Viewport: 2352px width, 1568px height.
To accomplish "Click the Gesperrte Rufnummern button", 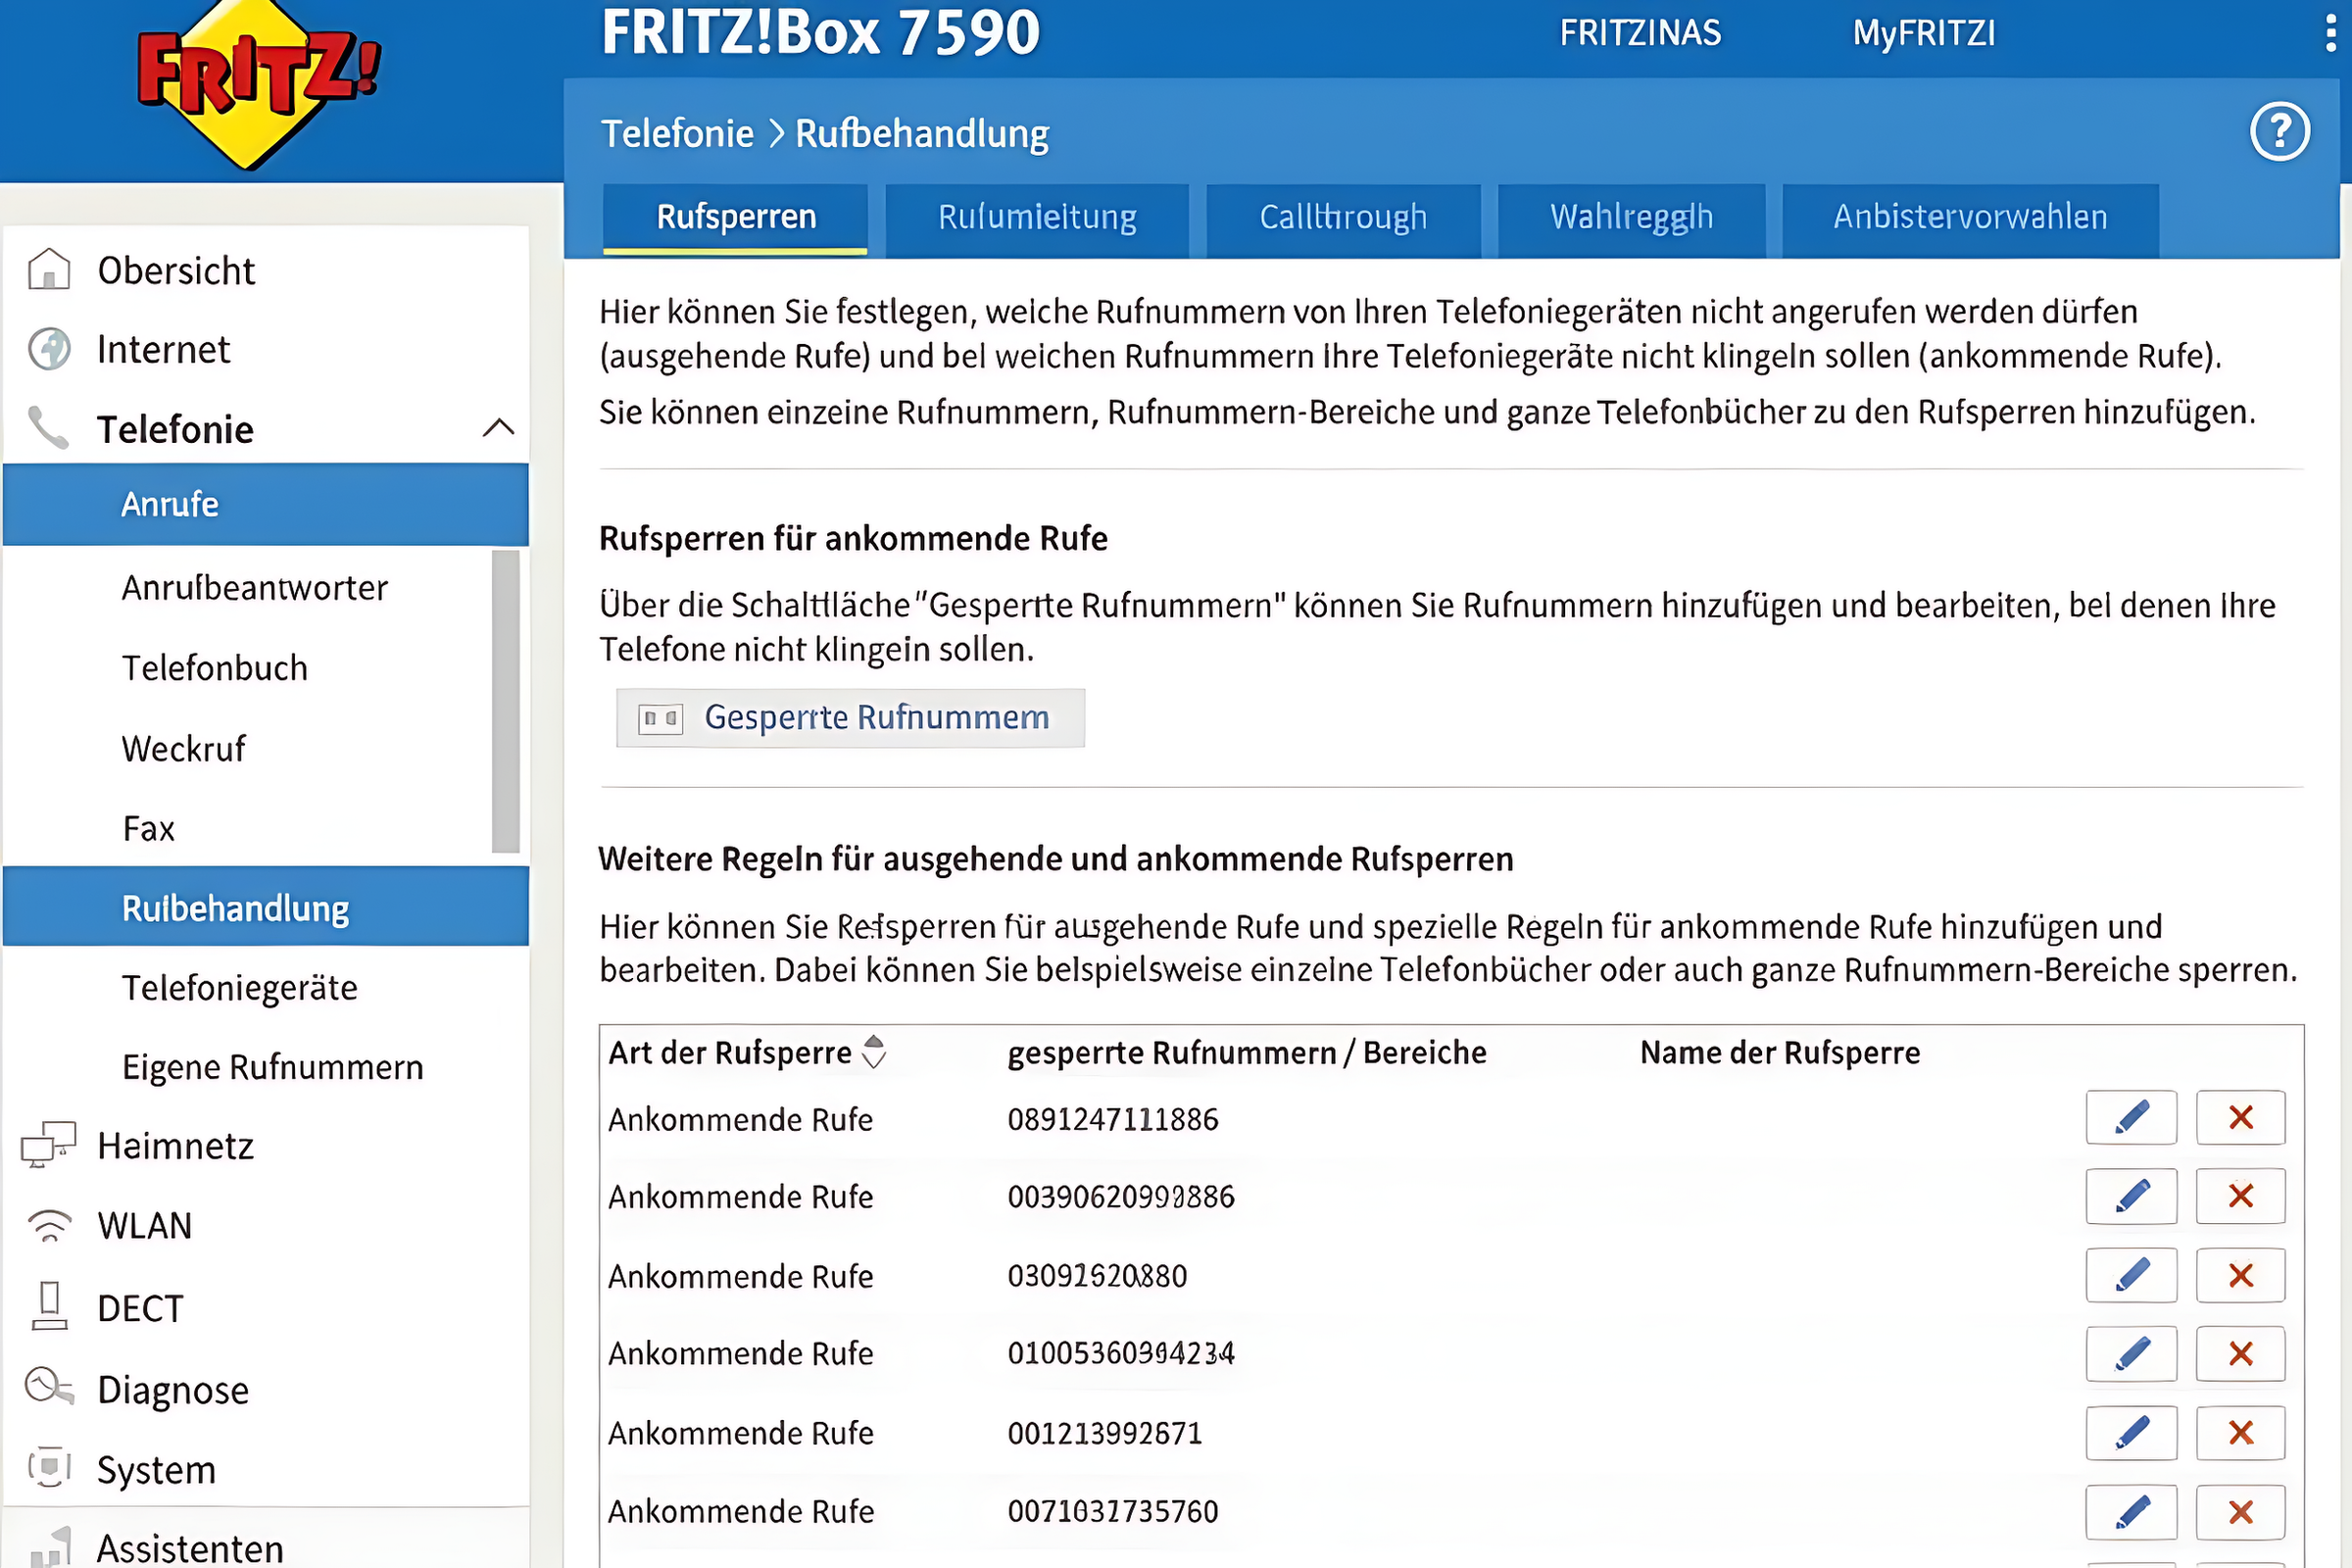I will [849, 717].
